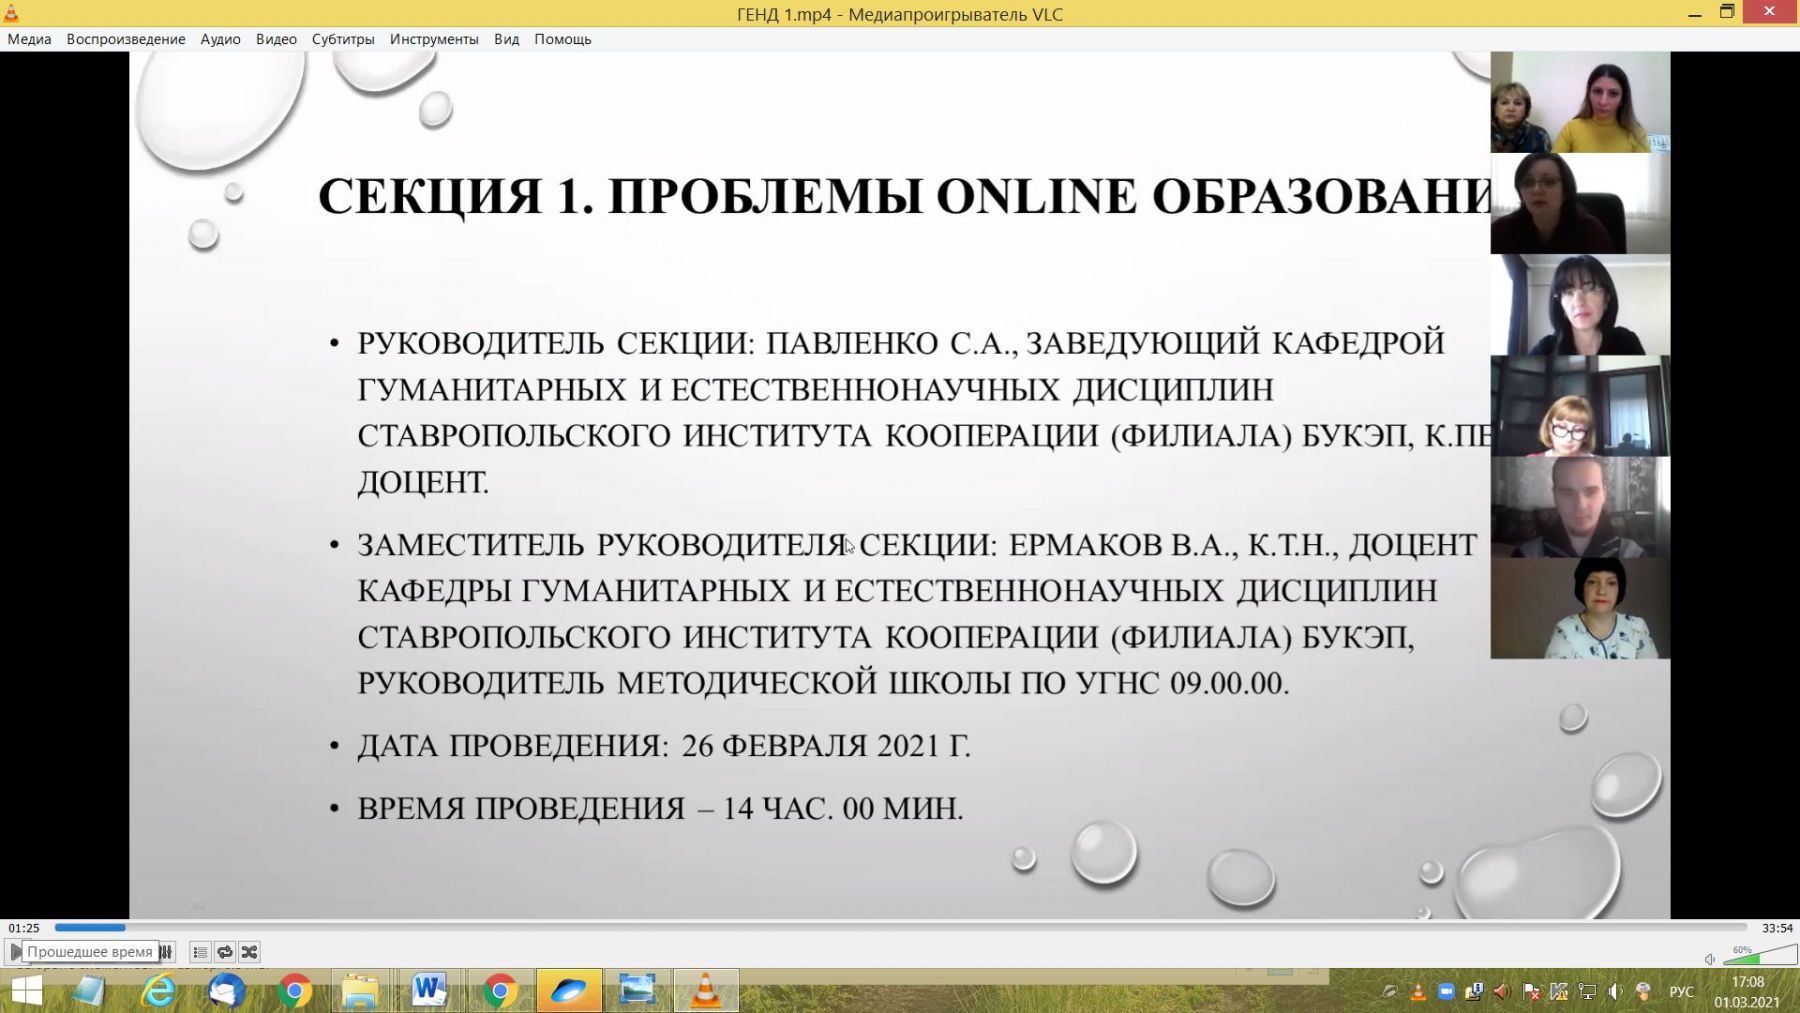Click the Play button in VLC
The width and height of the screenshot is (1800, 1013).
[x=14, y=952]
